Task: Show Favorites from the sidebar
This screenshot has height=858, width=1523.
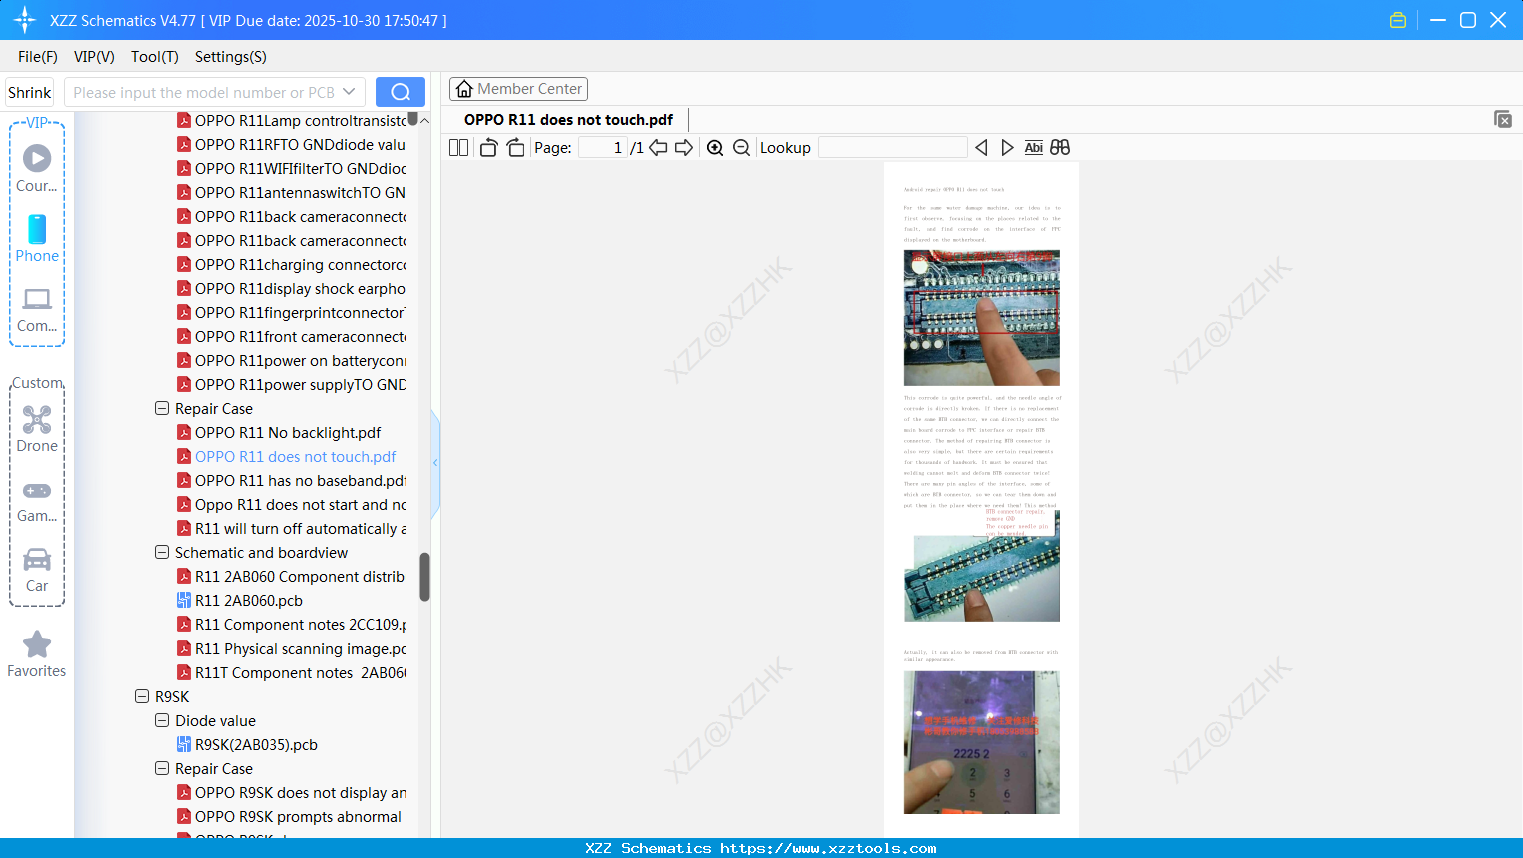Action: pos(37,654)
